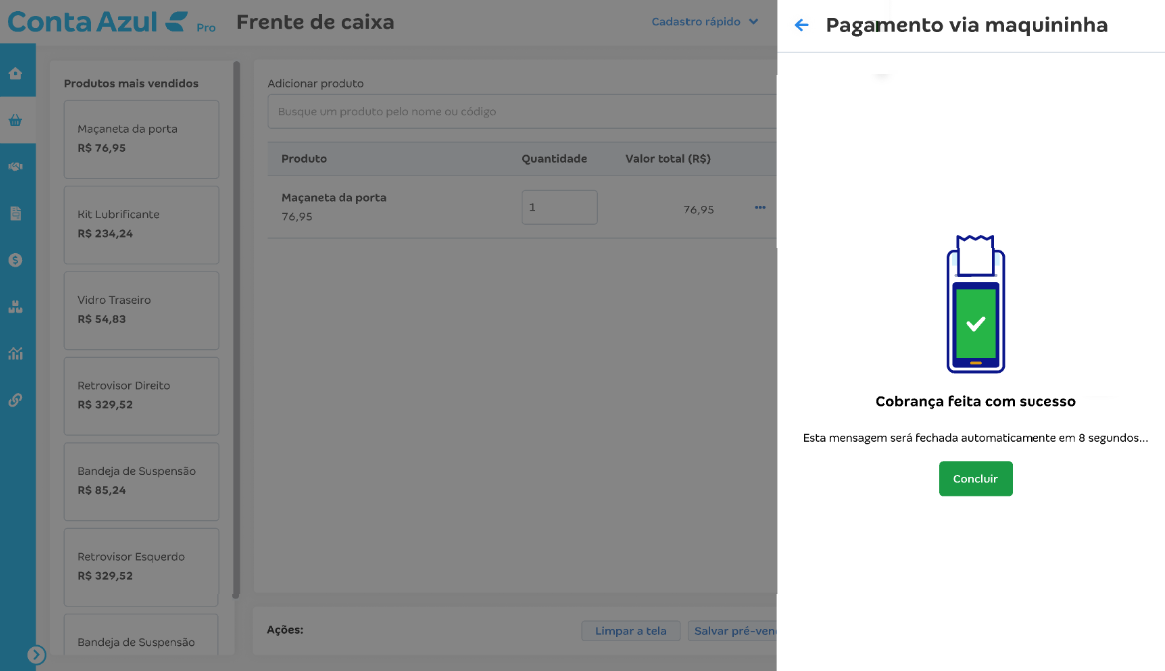Select the Kit Lubrificante product card

coord(141,224)
